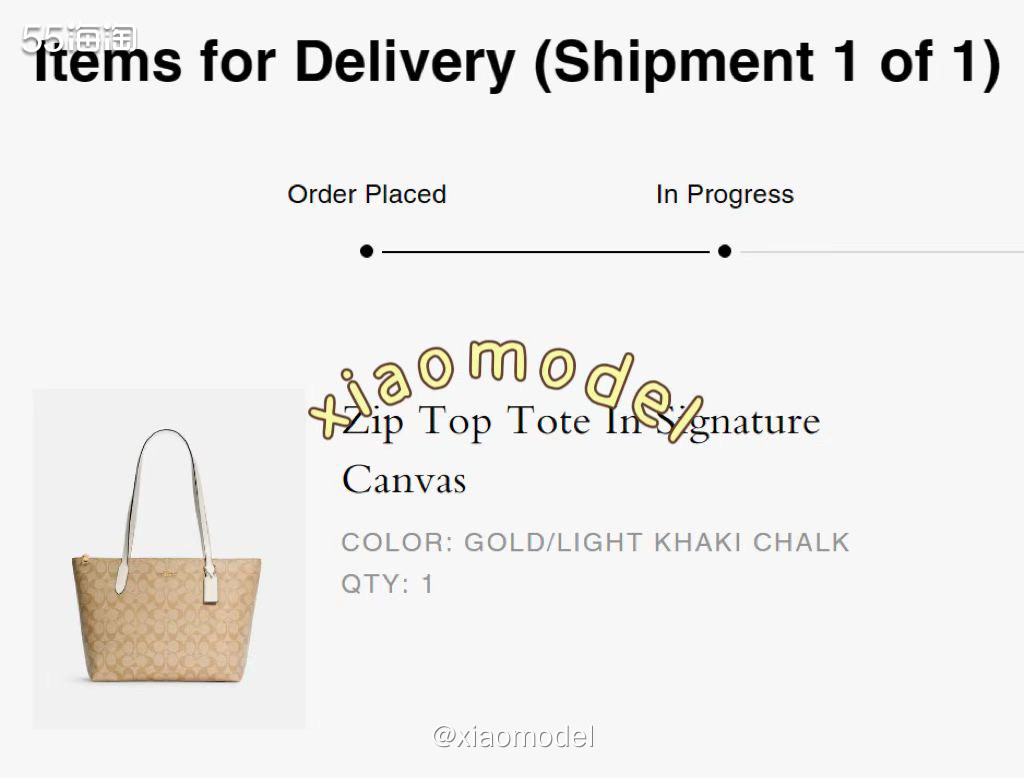Click the black completed progress line

[545, 252]
